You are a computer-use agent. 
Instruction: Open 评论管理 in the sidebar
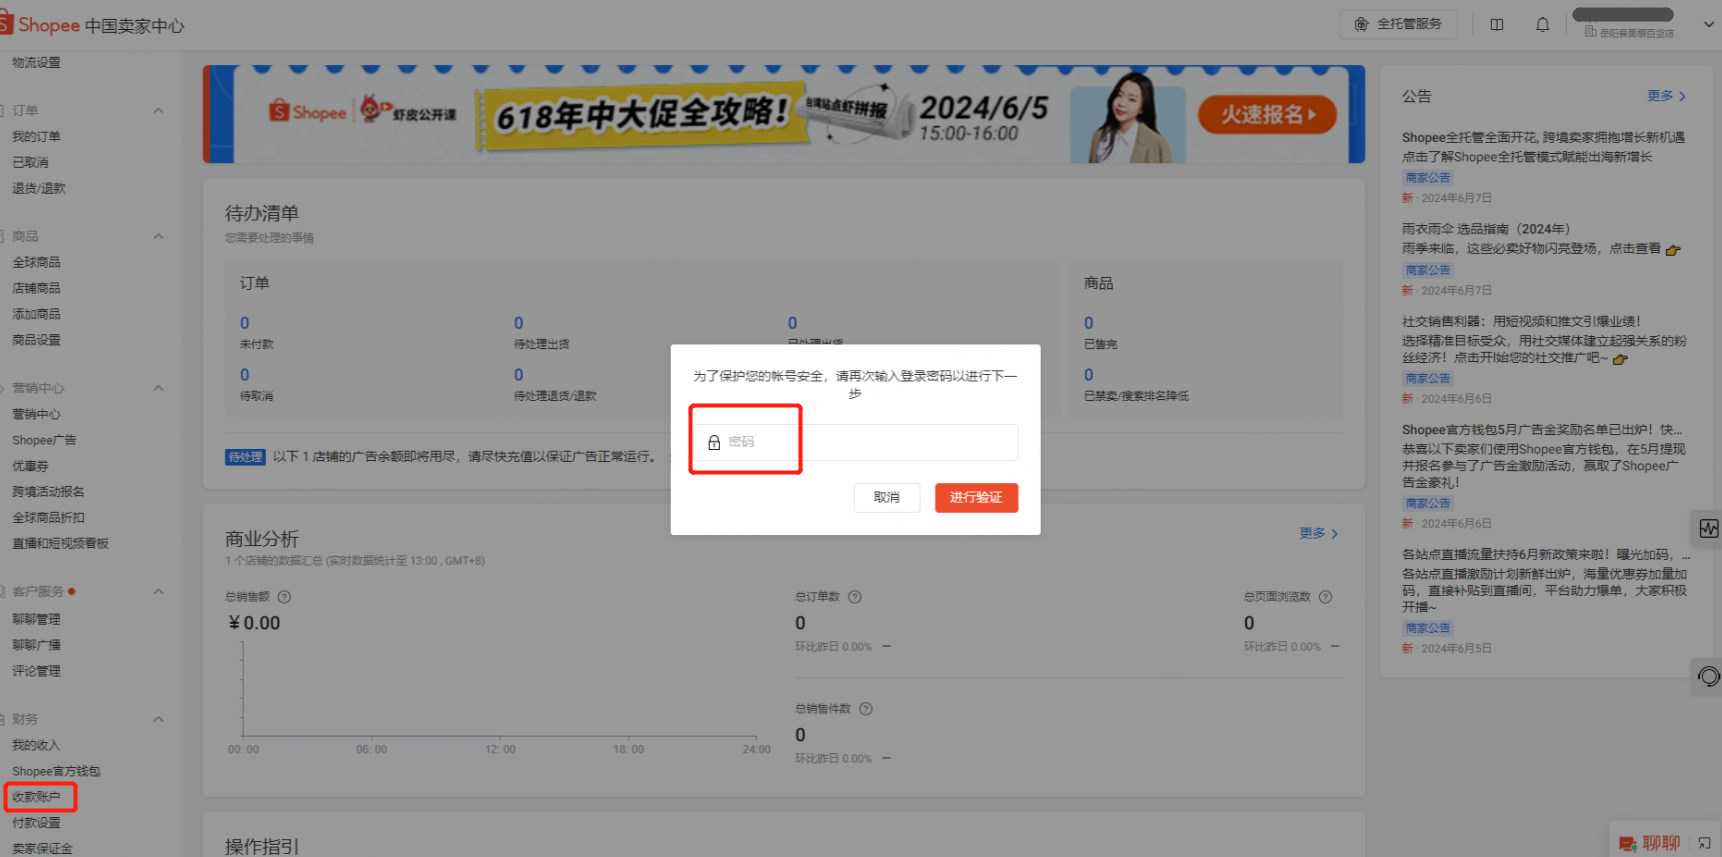[36, 671]
